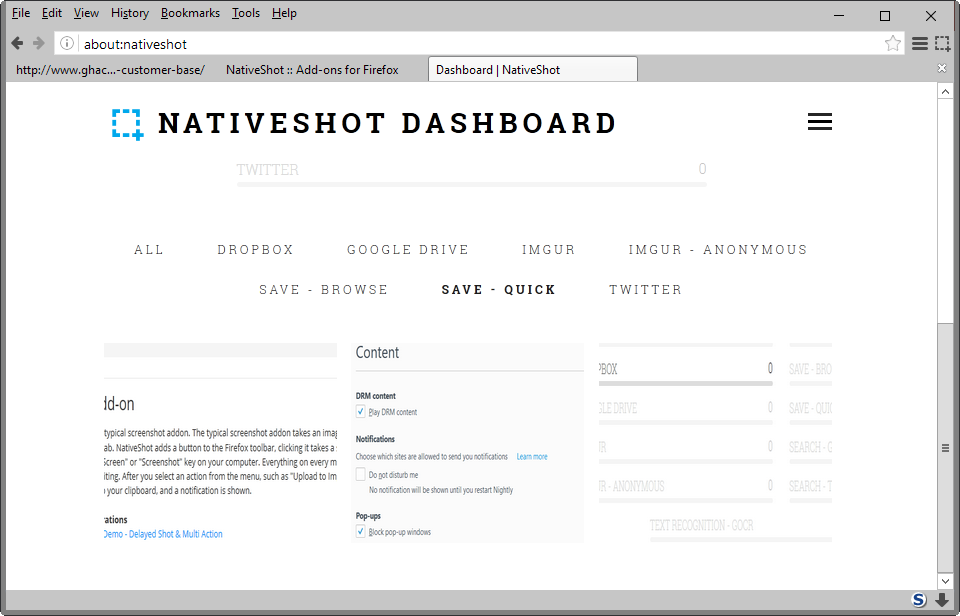Click the scrollbar down arrow
The image size is (960, 616).
pyautogui.click(x=945, y=581)
